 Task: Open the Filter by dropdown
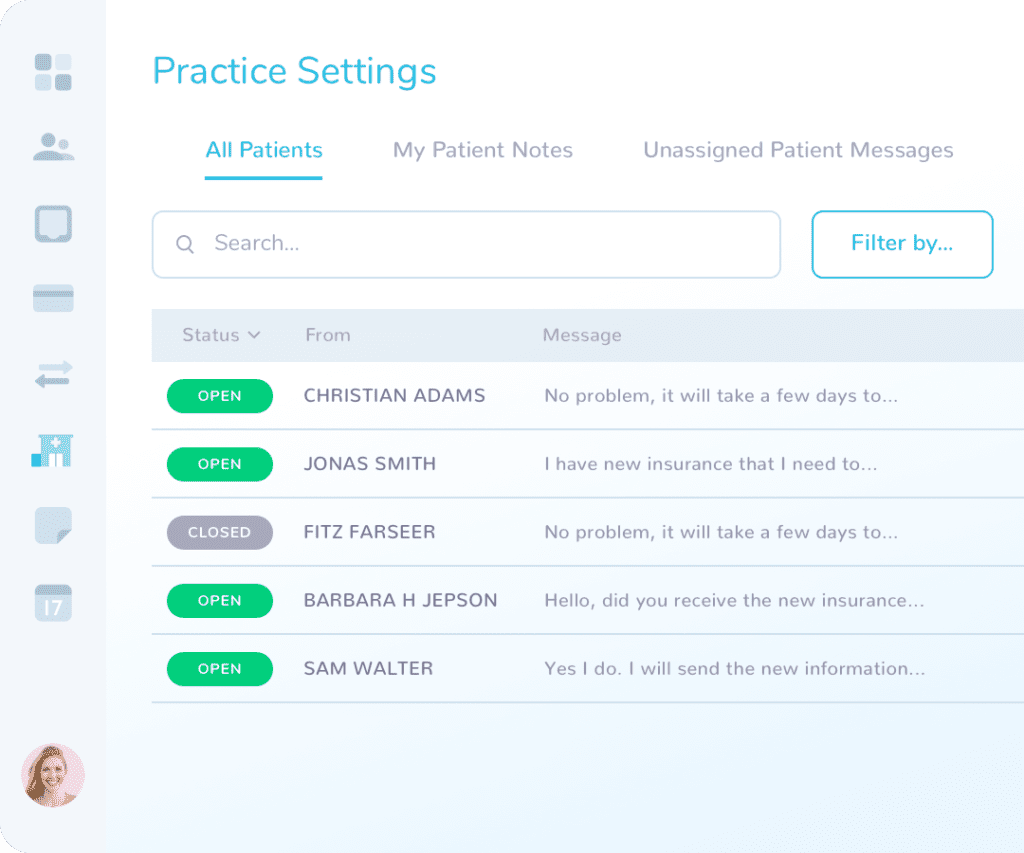point(901,243)
